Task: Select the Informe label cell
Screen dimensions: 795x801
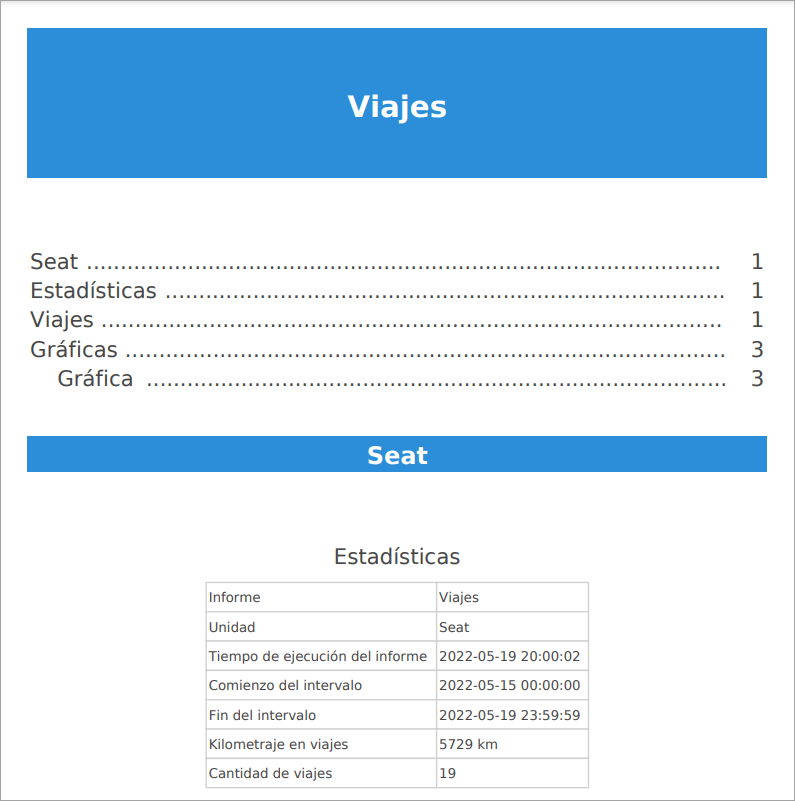Action: tap(235, 598)
